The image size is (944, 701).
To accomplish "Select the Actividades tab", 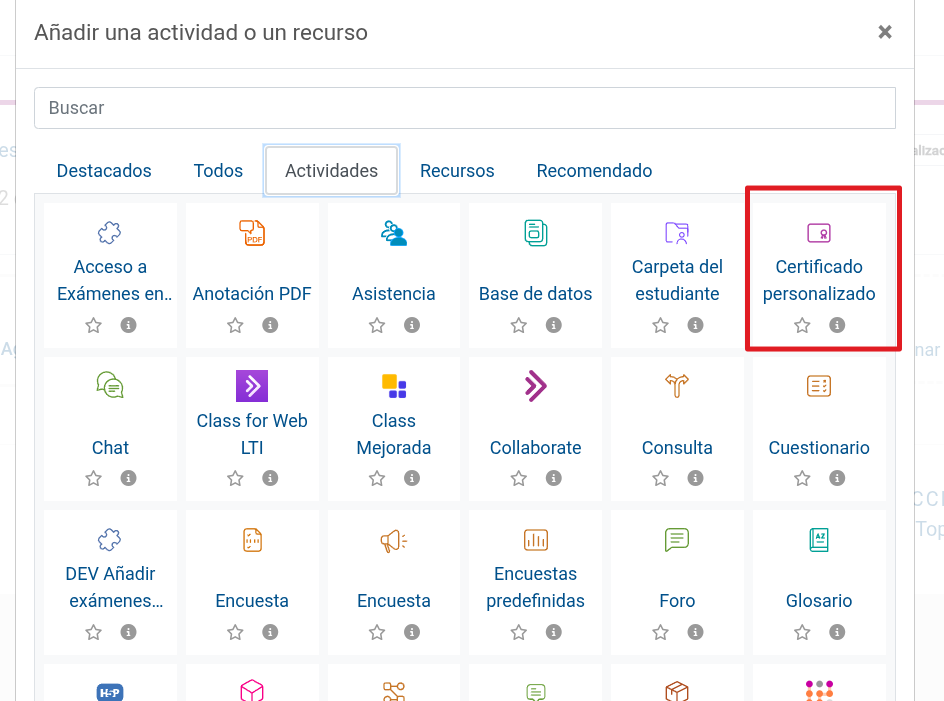I will 331,170.
